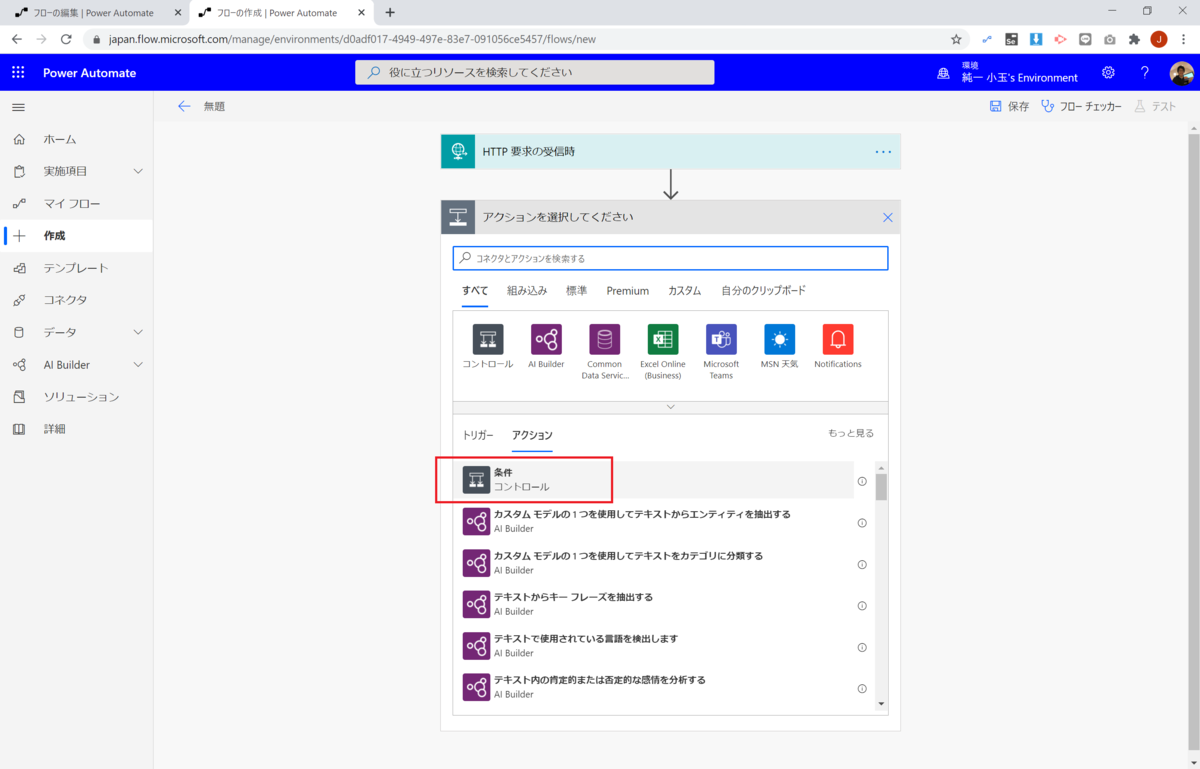The image size is (1200, 769).
Task: Click the Chrome address bar URL
Action: (x=352, y=39)
